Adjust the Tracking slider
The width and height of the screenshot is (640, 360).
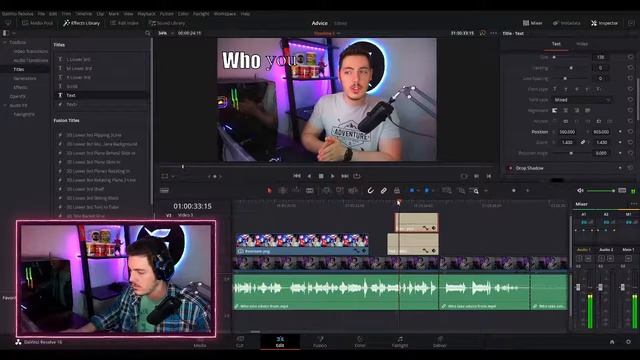pos(570,68)
